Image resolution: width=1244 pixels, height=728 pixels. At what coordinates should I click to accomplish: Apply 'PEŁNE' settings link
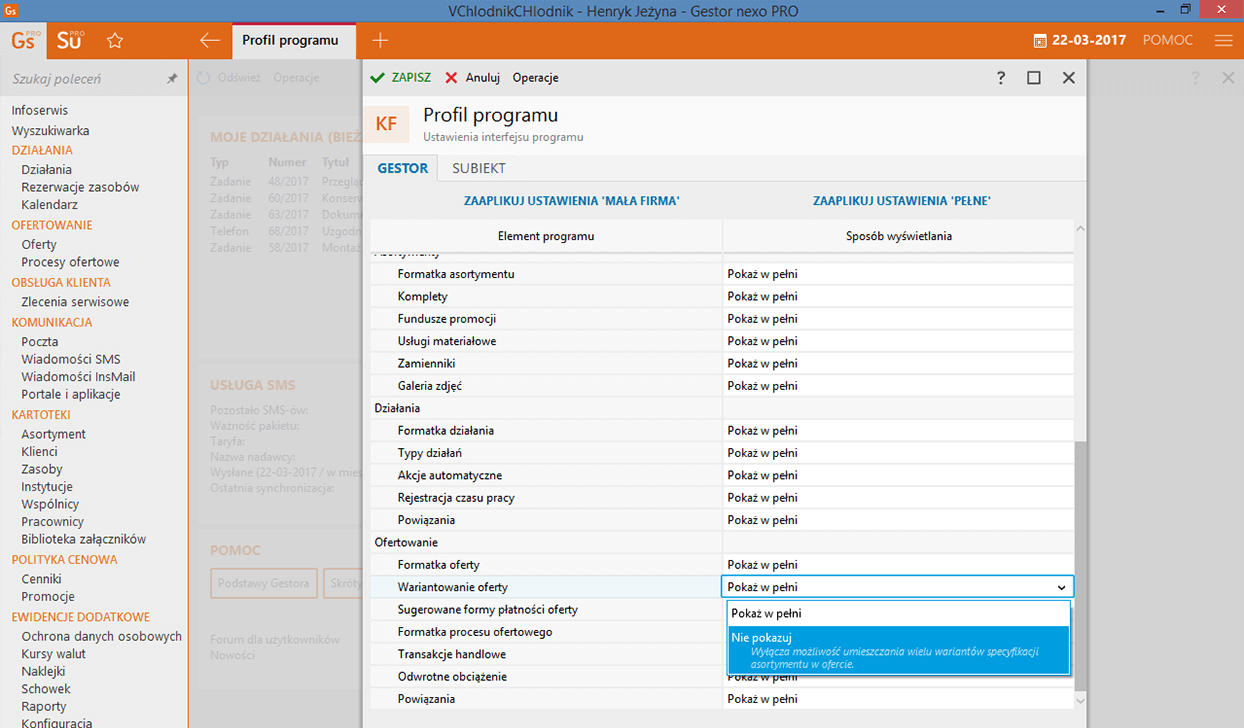901,201
